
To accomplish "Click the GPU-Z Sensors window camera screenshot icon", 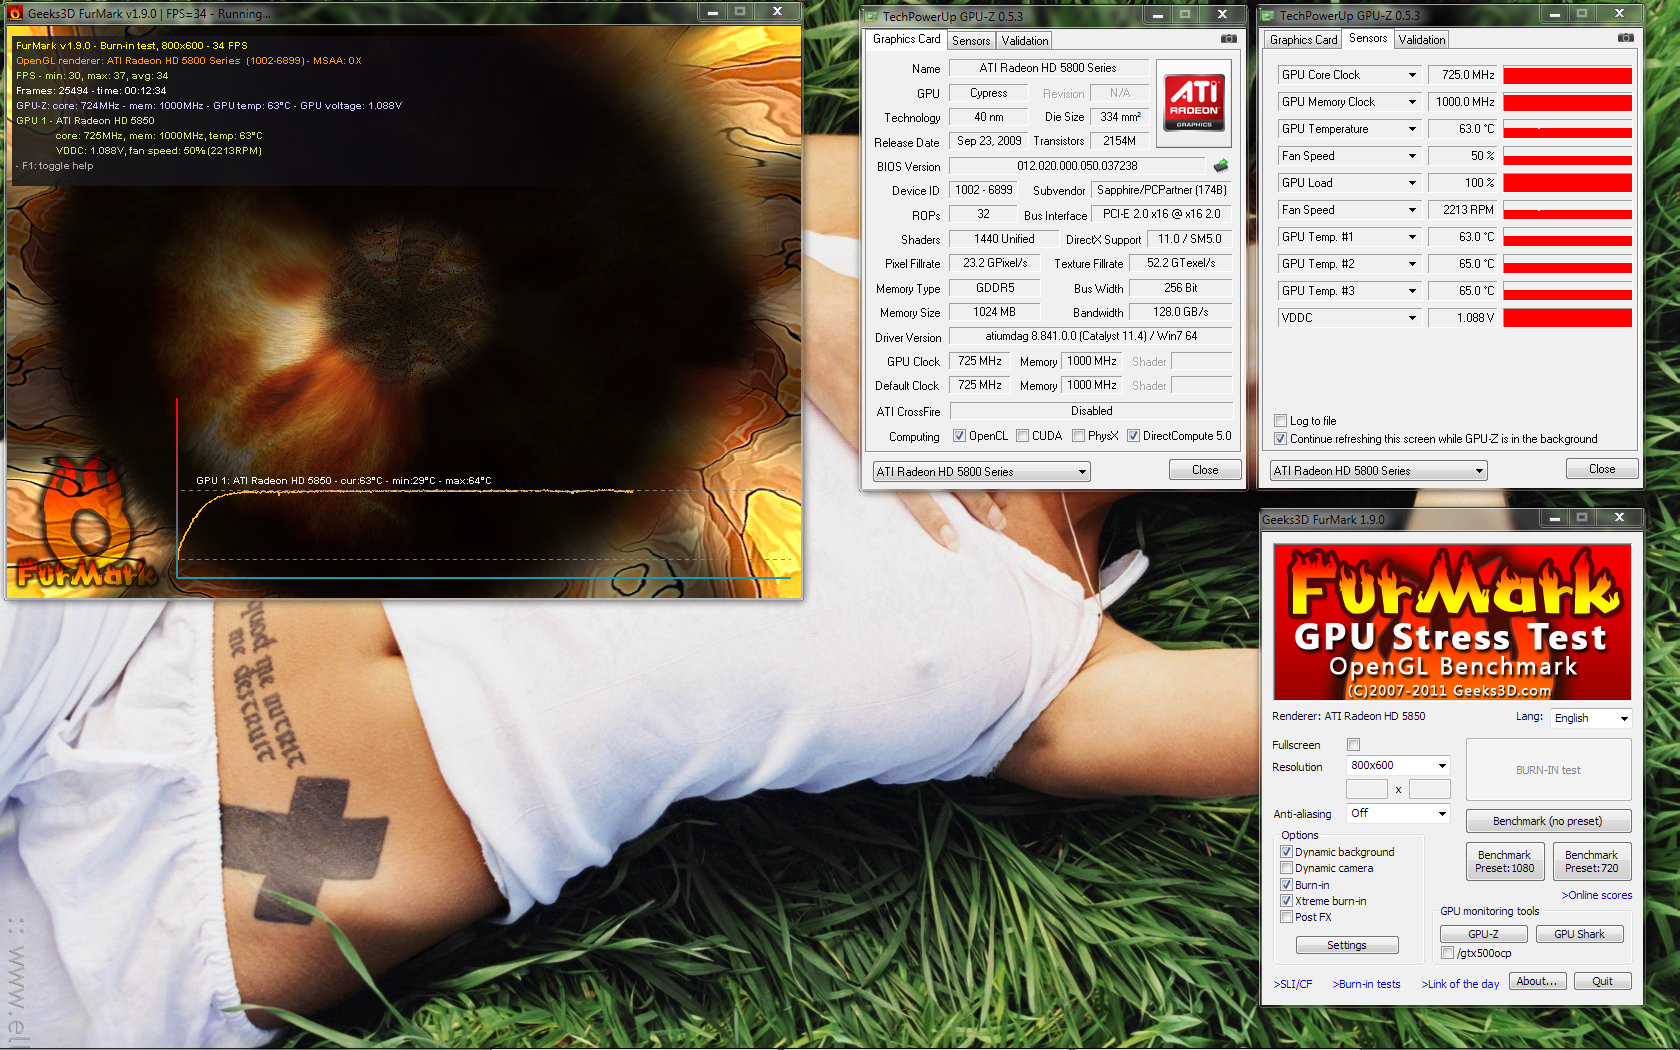I will pyautogui.click(x=1626, y=38).
